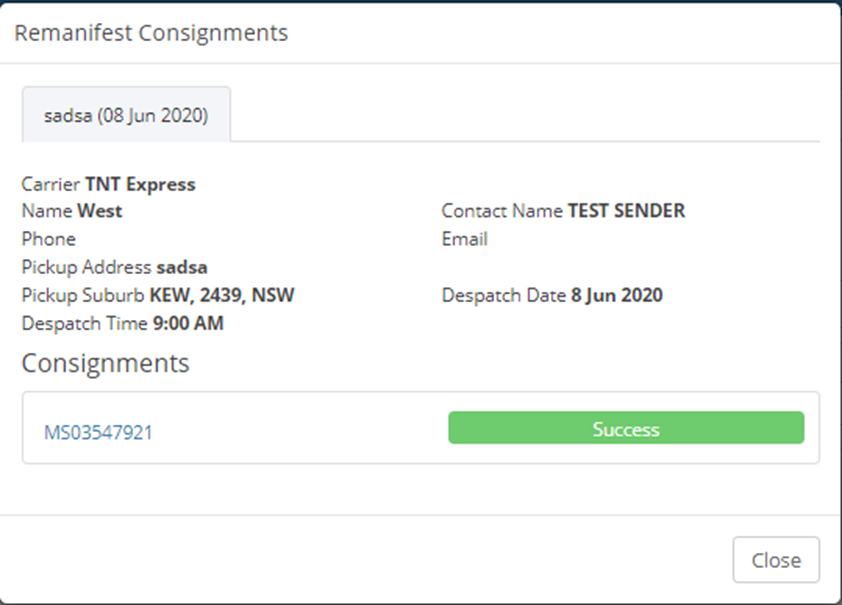Image resolution: width=842 pixels, height=605 pixels.
Task: Click the Phone field label
Action: coord(48,239)
